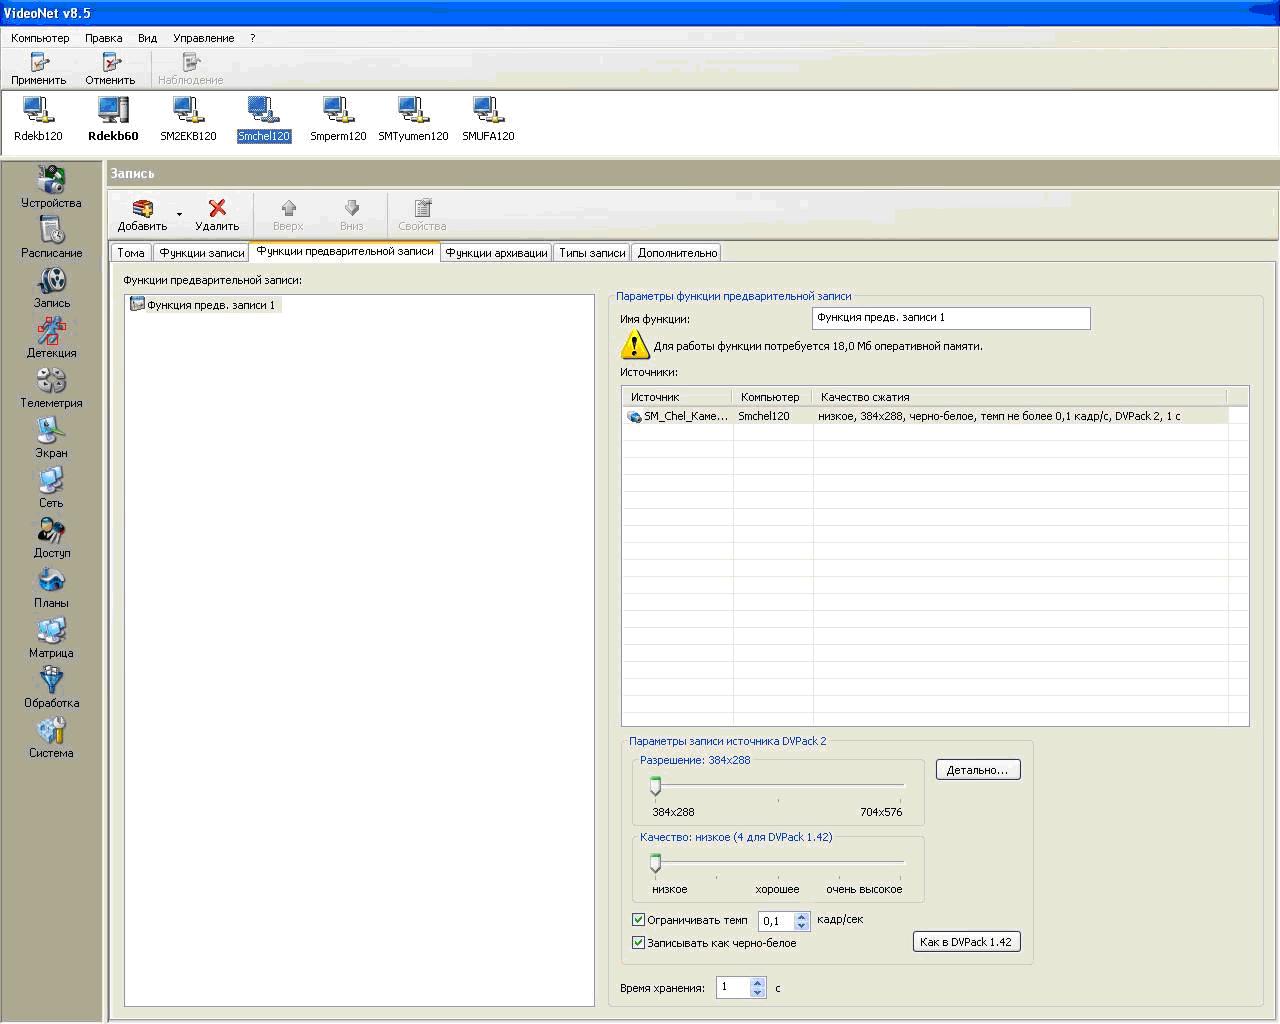The image size is (1280, 1024).
Task: Click the Компьютер column header
Action: coord(773,397)
